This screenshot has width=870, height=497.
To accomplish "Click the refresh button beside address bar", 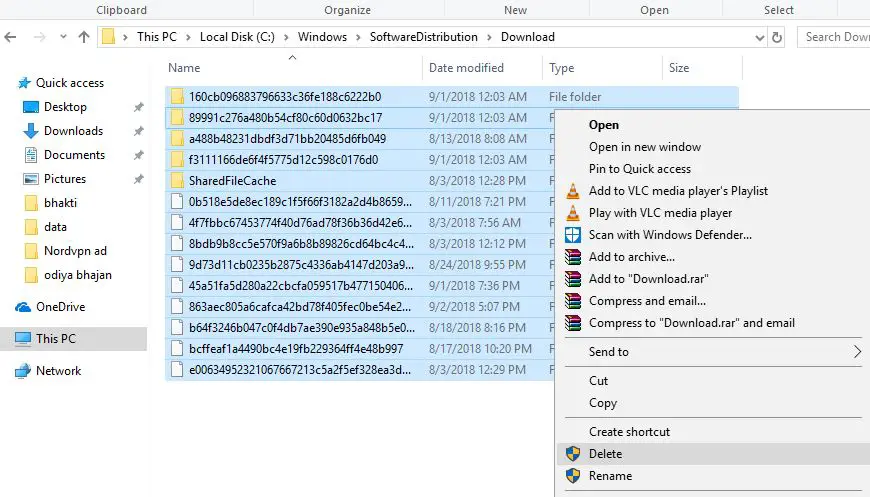I will coord(777,37).
